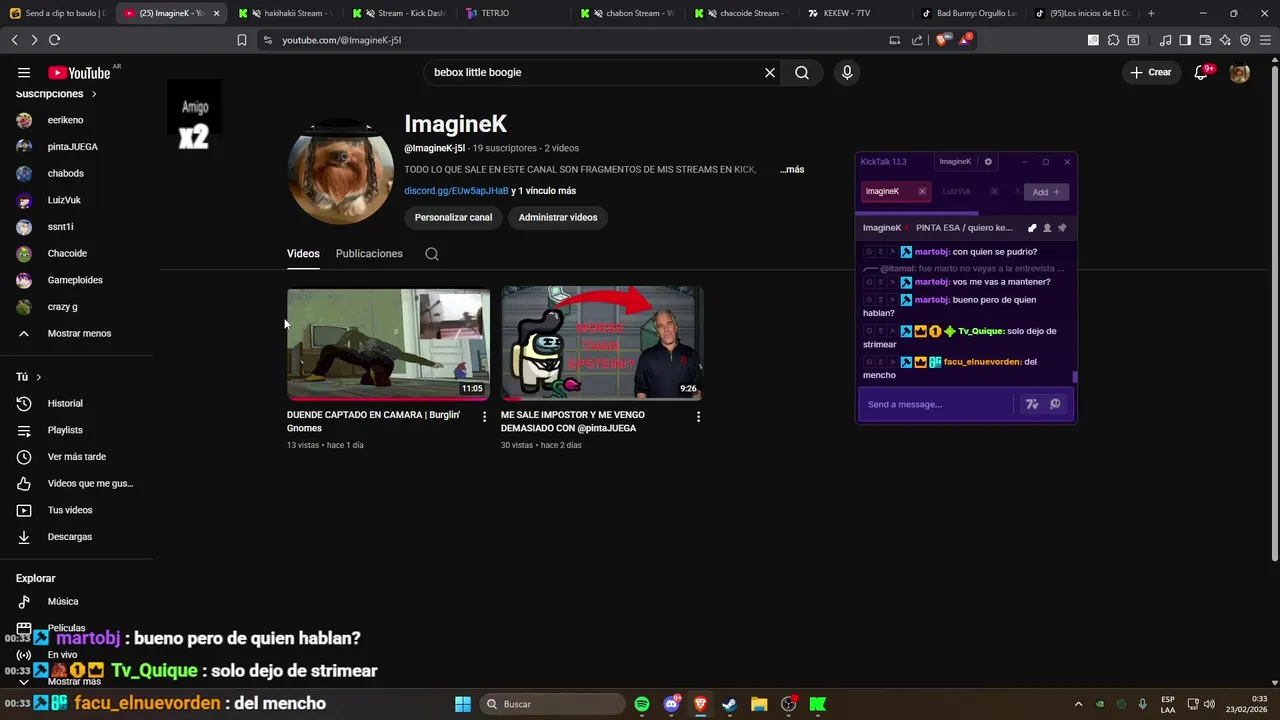Open the Windows Start menu
Screen dimensions: 1280x720
[463, 704]
